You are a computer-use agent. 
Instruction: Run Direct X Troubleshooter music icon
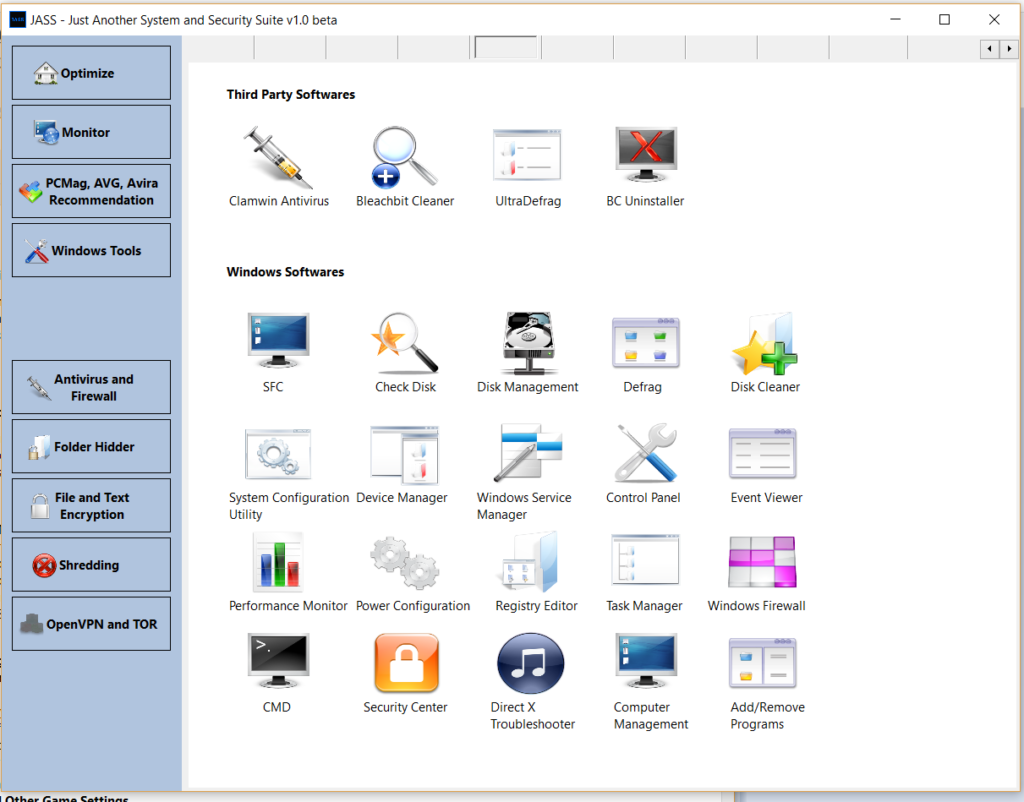coord(530,663)
